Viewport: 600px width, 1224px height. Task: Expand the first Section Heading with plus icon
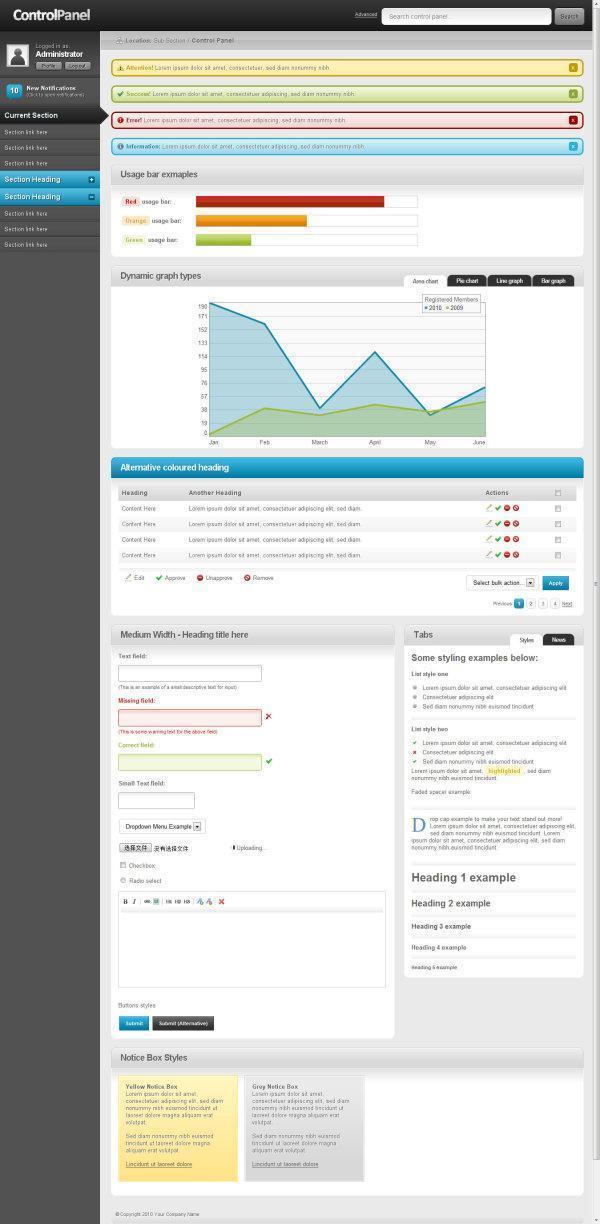pos(92,180)
